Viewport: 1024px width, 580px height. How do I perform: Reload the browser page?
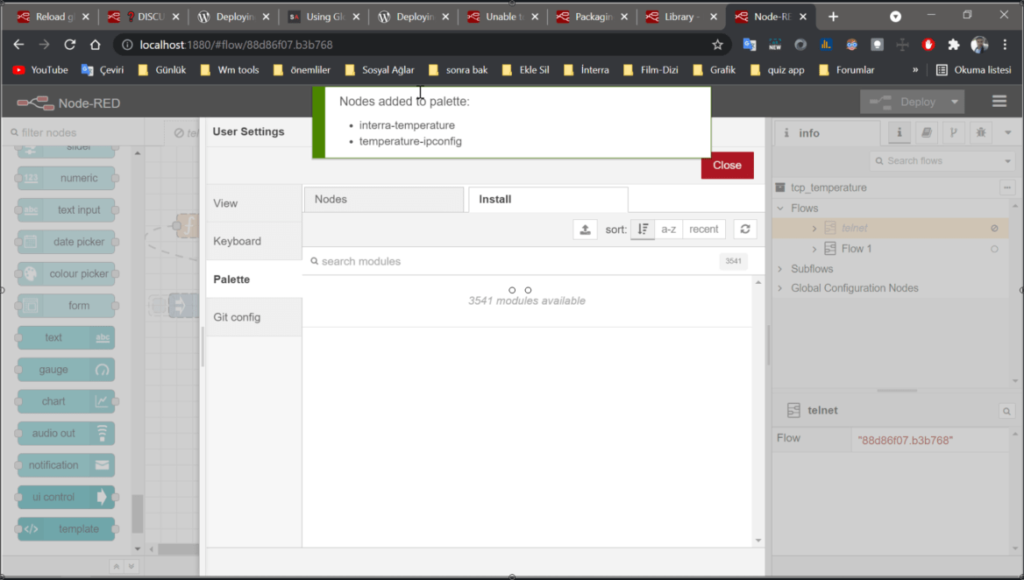click(x=70, y=44)
